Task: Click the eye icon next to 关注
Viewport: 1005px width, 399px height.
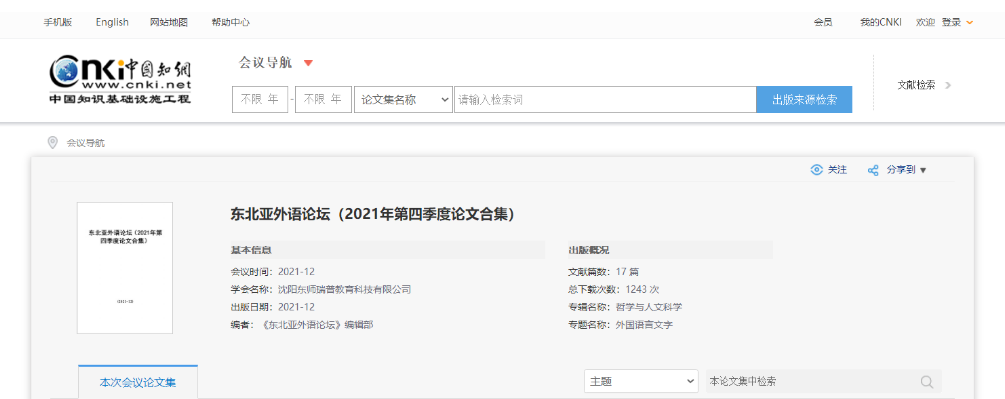Action: (x=816, y=170)
